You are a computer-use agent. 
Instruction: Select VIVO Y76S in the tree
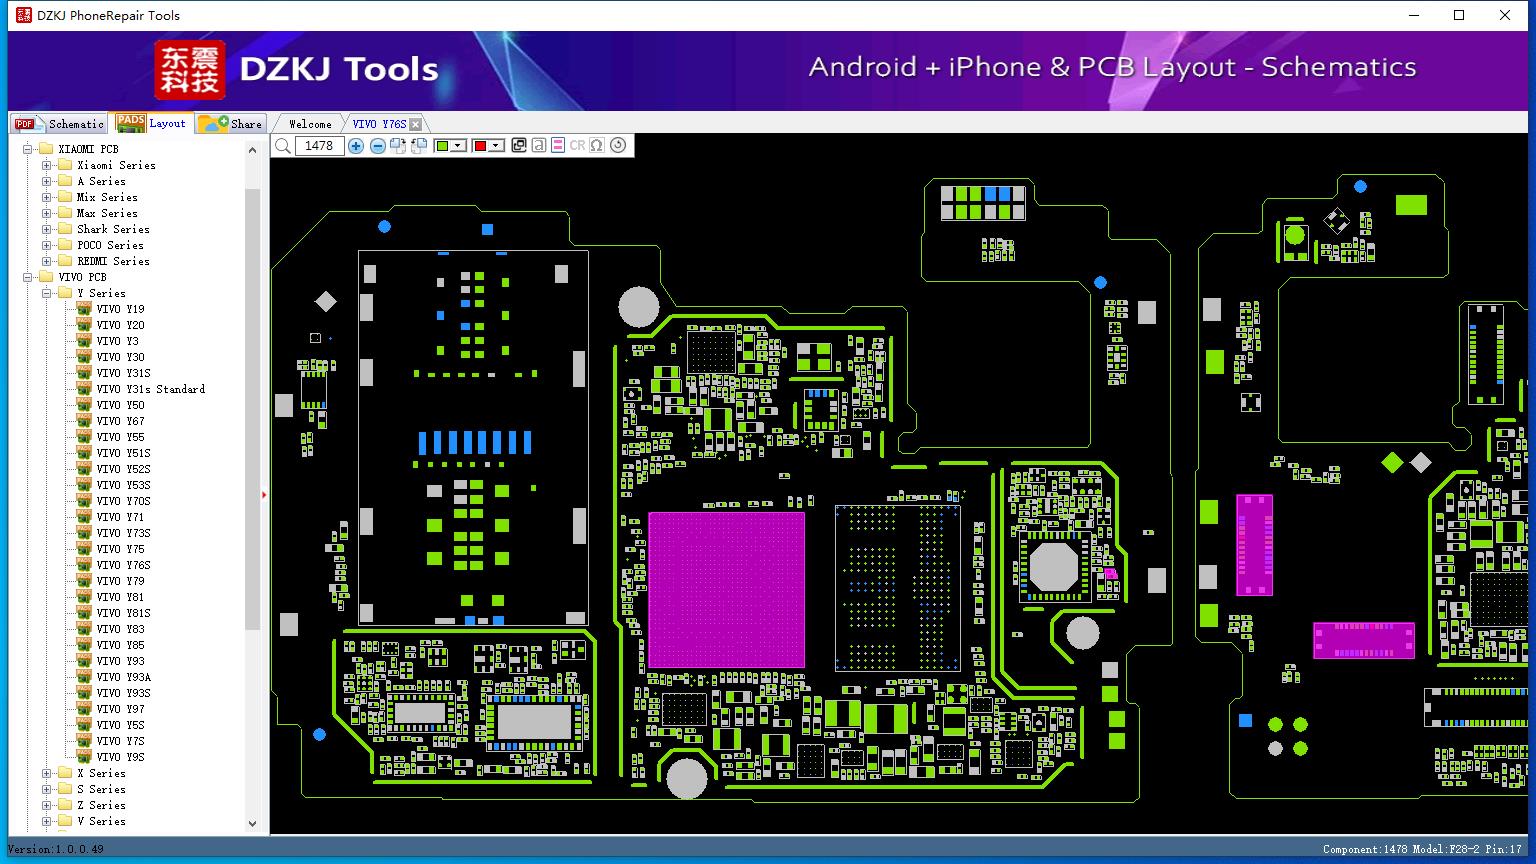124,565
